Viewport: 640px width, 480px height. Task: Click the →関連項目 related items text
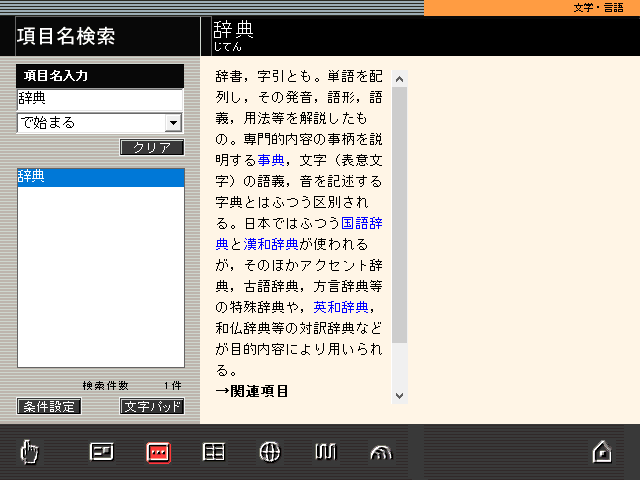tap(252, 391)
